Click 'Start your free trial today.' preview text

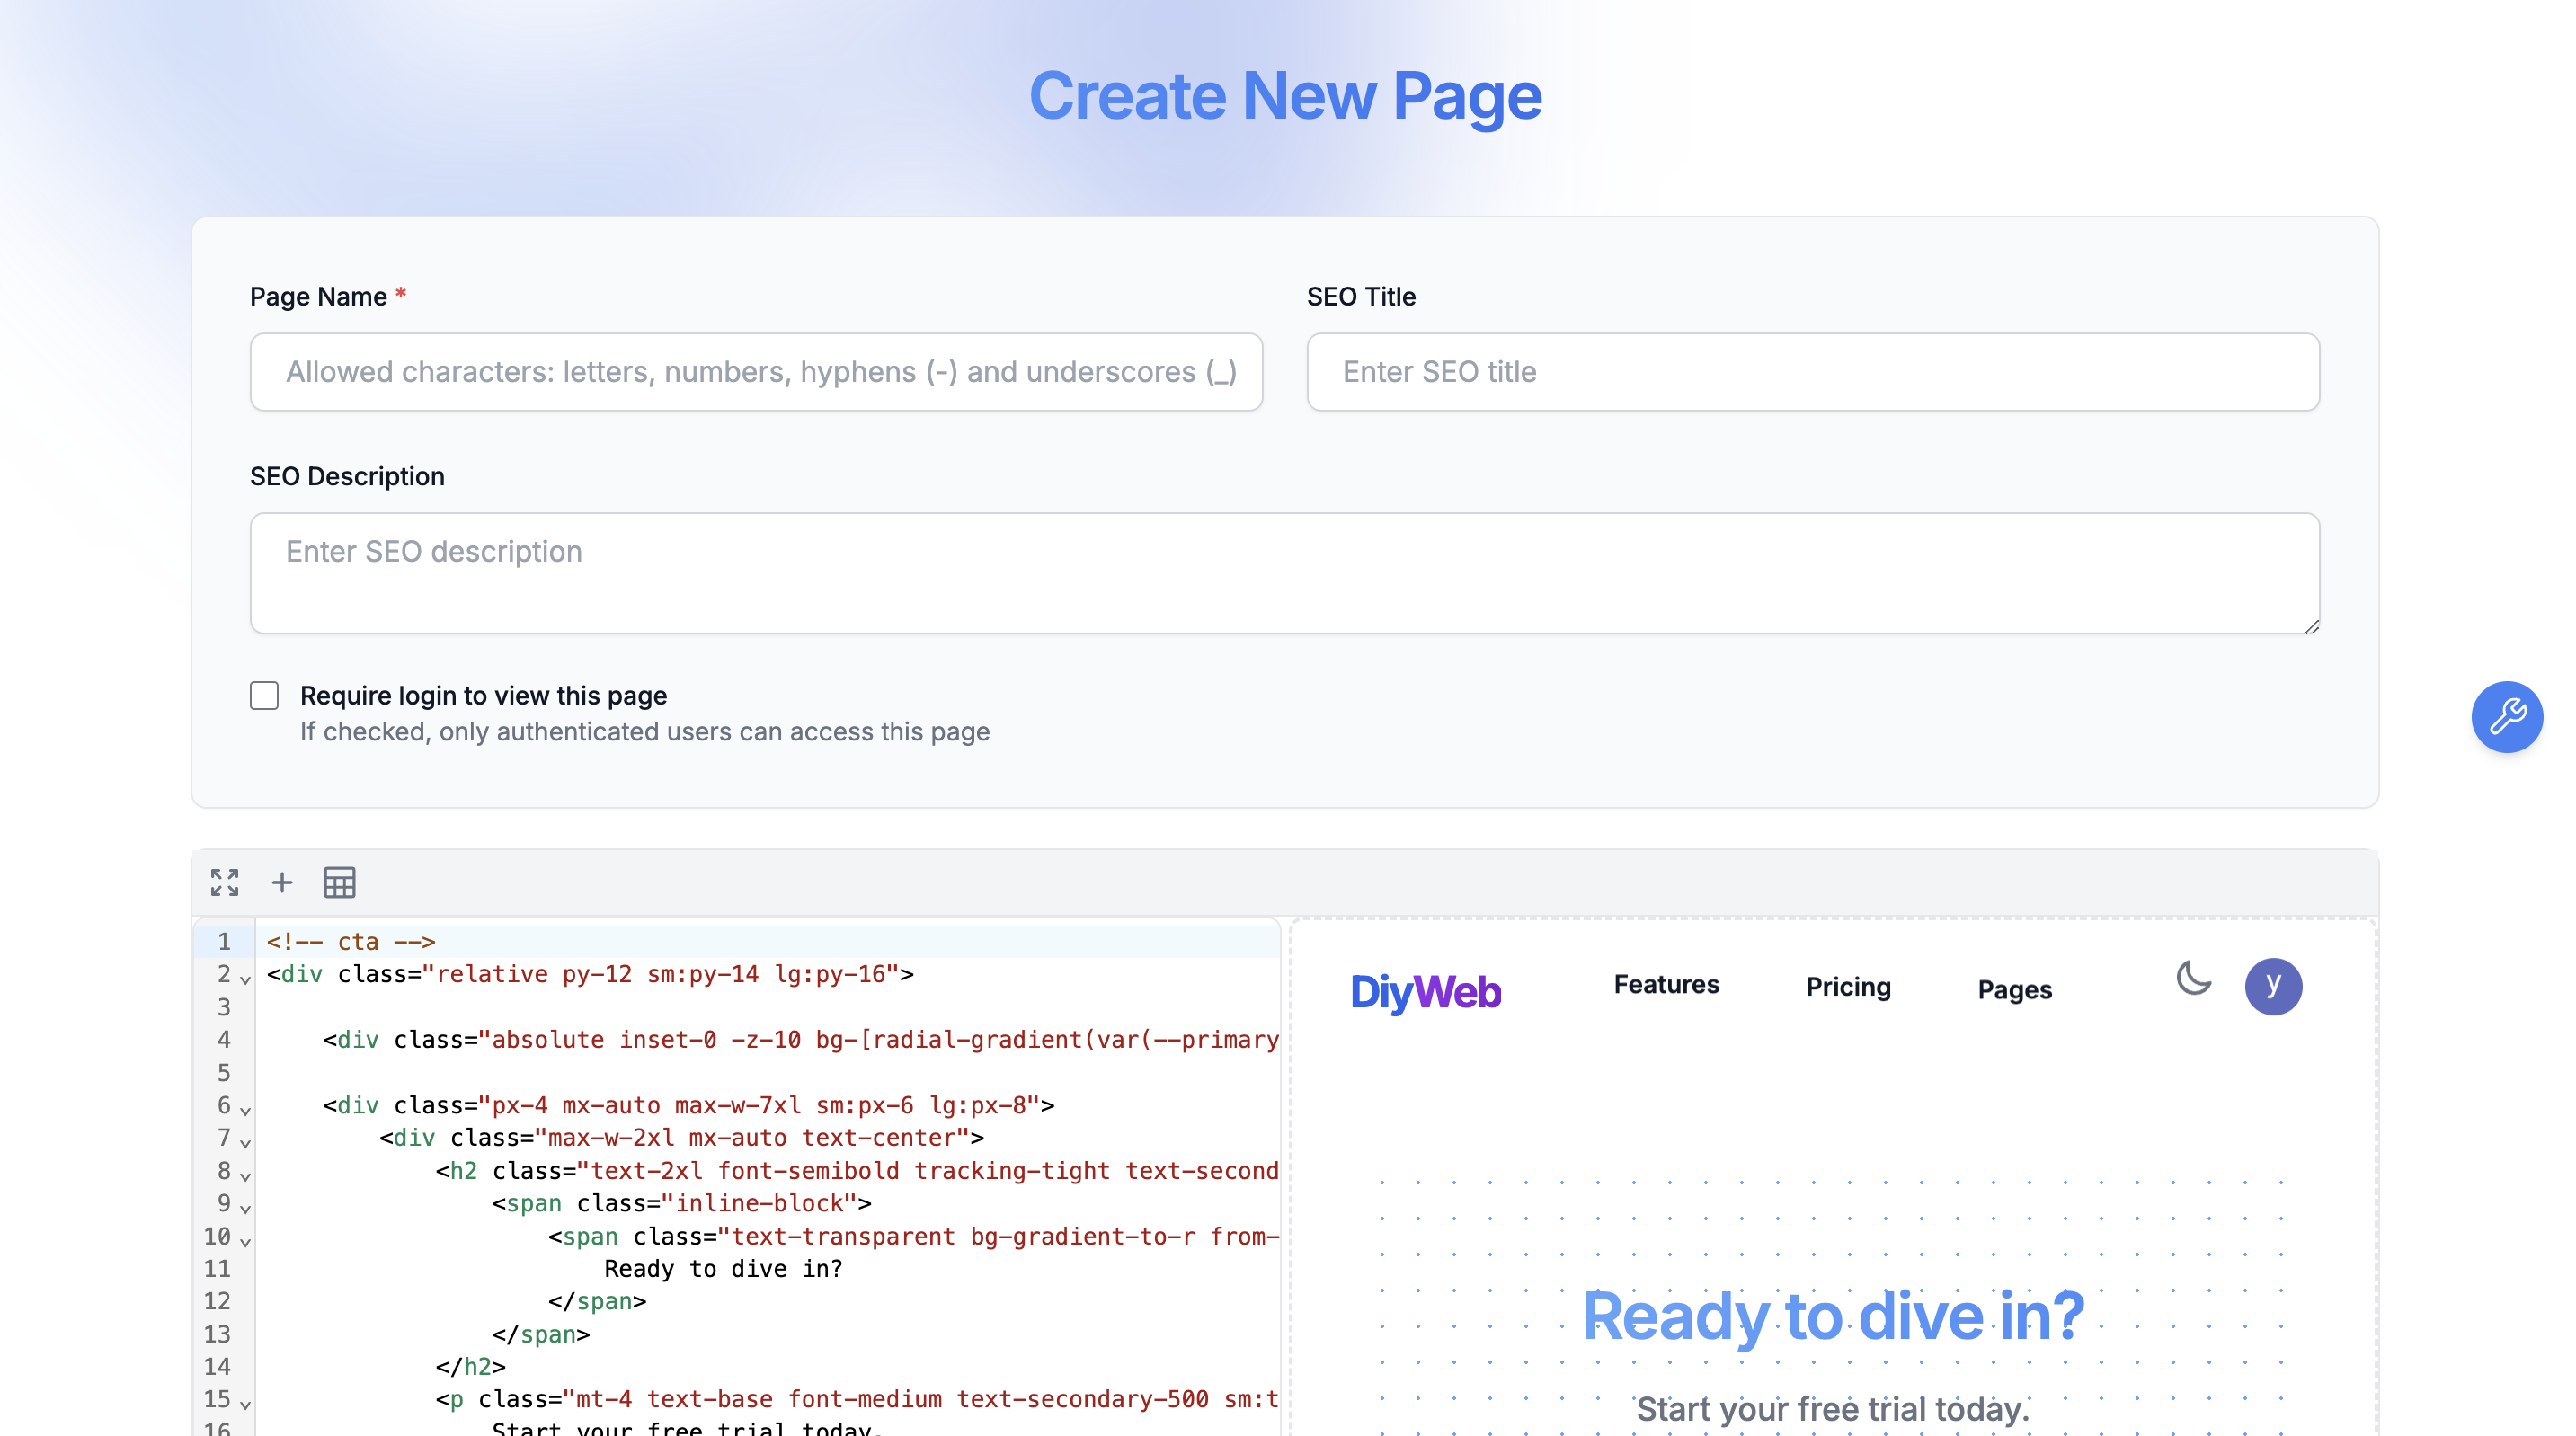[x=1832, y=1408]
